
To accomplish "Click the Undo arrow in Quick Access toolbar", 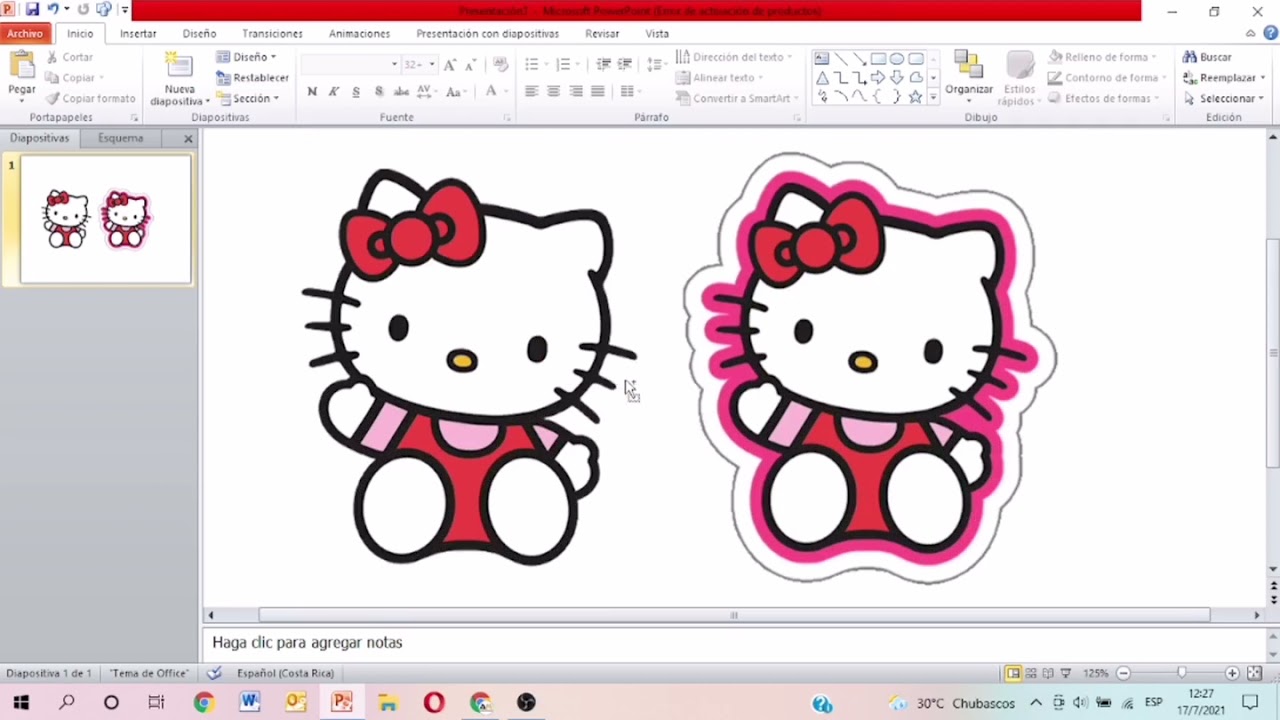I will click(x=53, y=10).
